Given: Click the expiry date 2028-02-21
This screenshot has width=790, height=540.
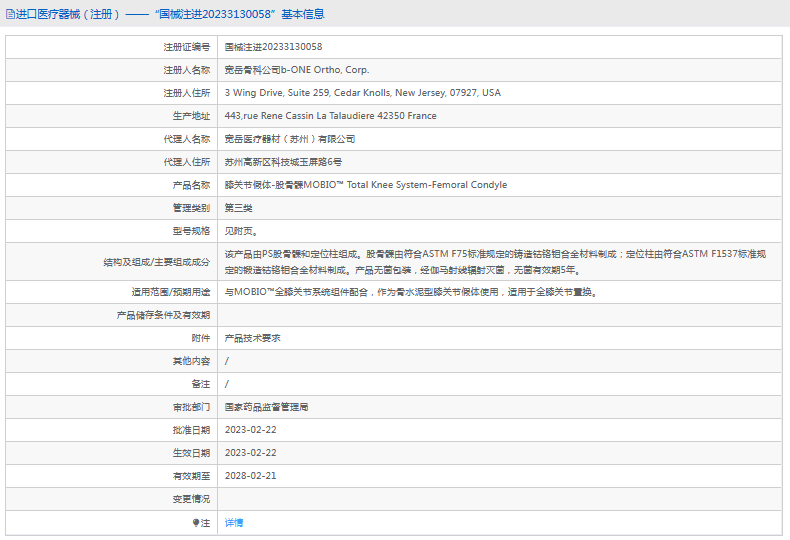Looking at the screenshot, I should pyautogui.click(x=250, y=476).
